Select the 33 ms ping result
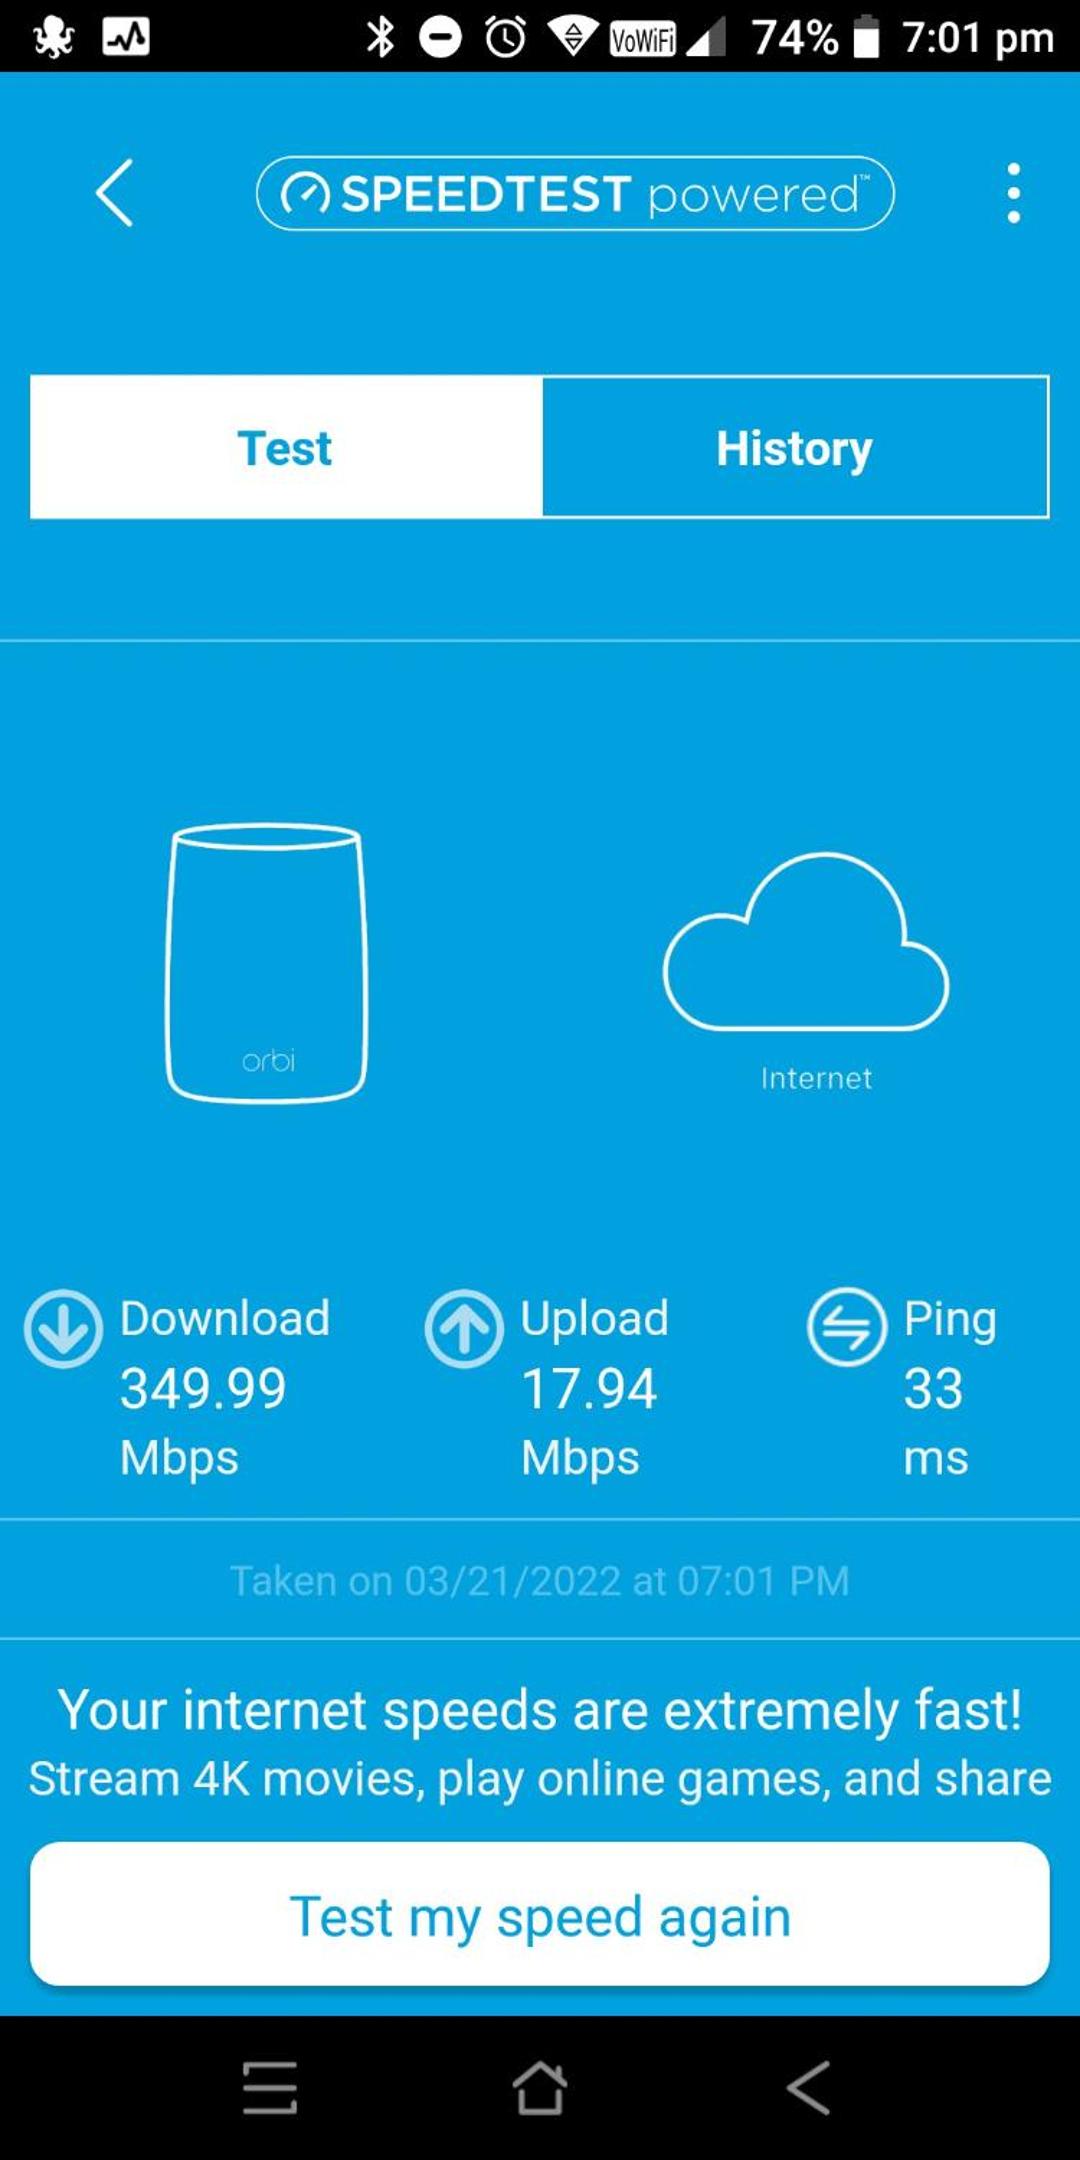The width and height of the screenshot is (1080, 2160). coord(935,1421)
